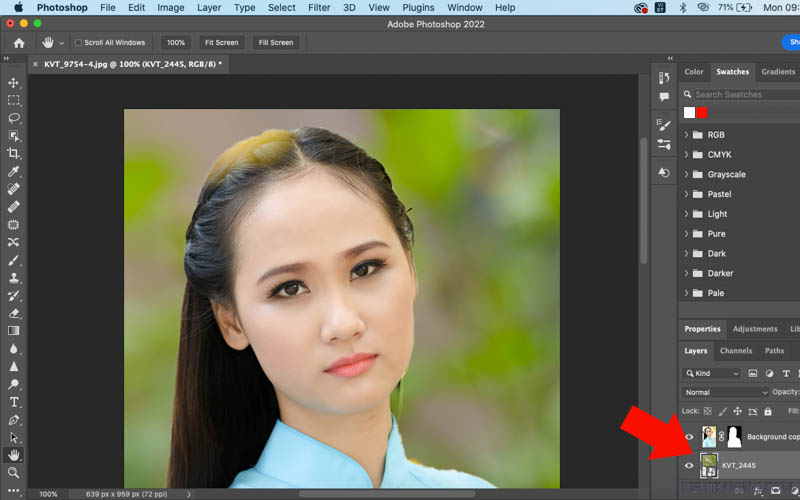Click the Home button icon
The image size is (800, 500).
point(19,43)
